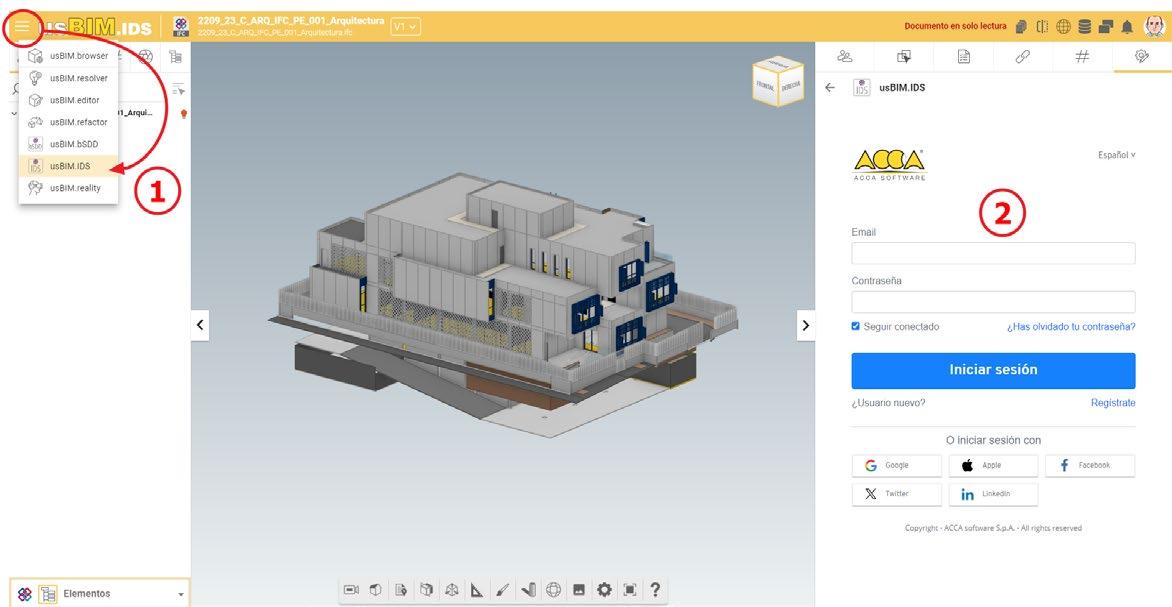This screenshot has height=607, width=1172.
Task: Select the measure triangle ruler tool
Action: 477,590
